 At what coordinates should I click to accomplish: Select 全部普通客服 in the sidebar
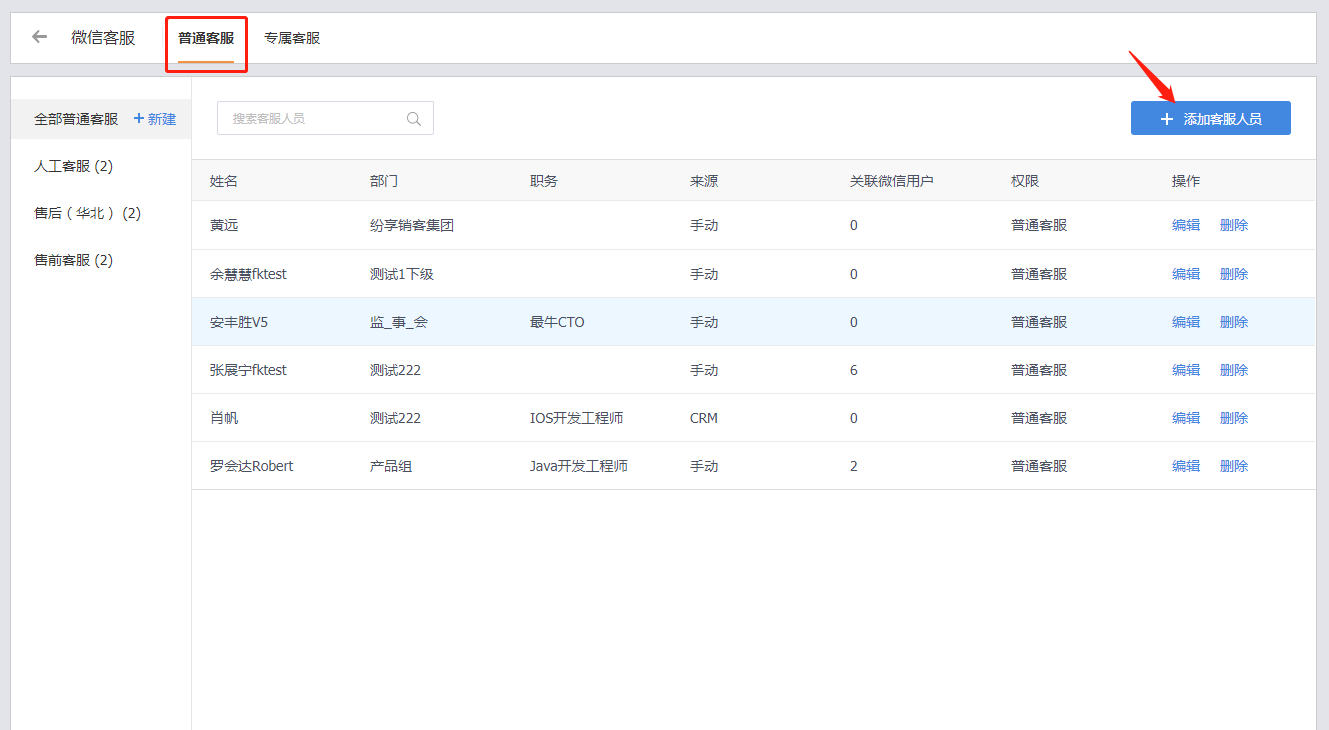tap(76, 119)
